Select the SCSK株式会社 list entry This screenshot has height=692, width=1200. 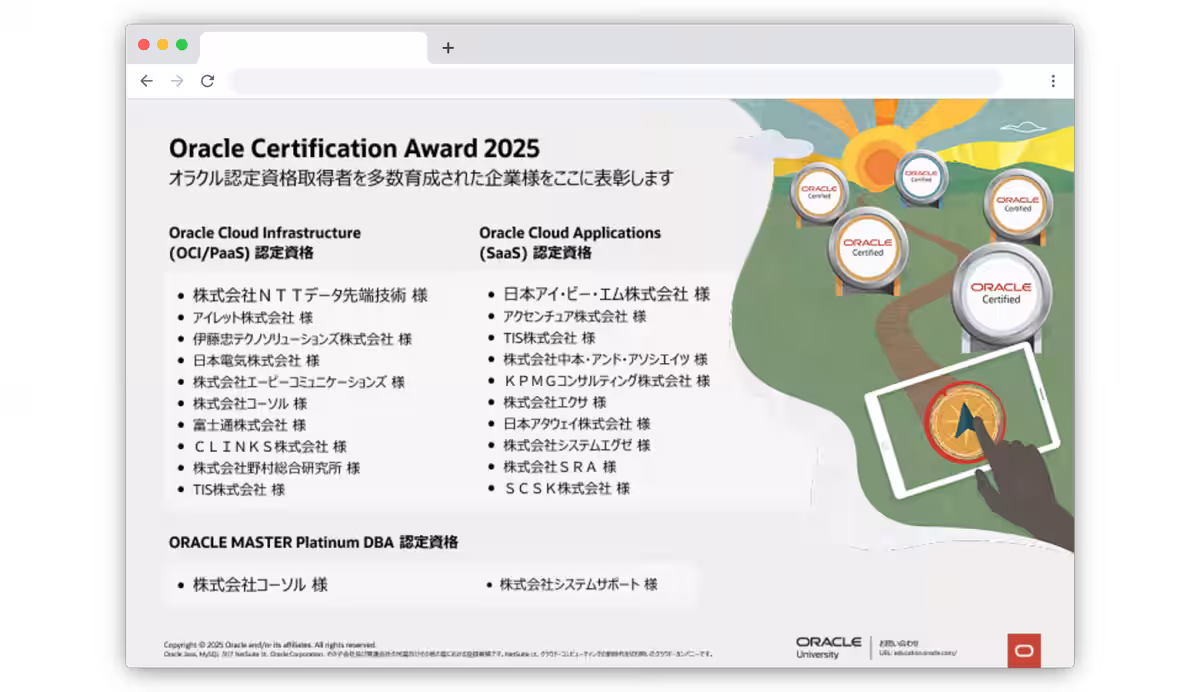pos(566,489)
